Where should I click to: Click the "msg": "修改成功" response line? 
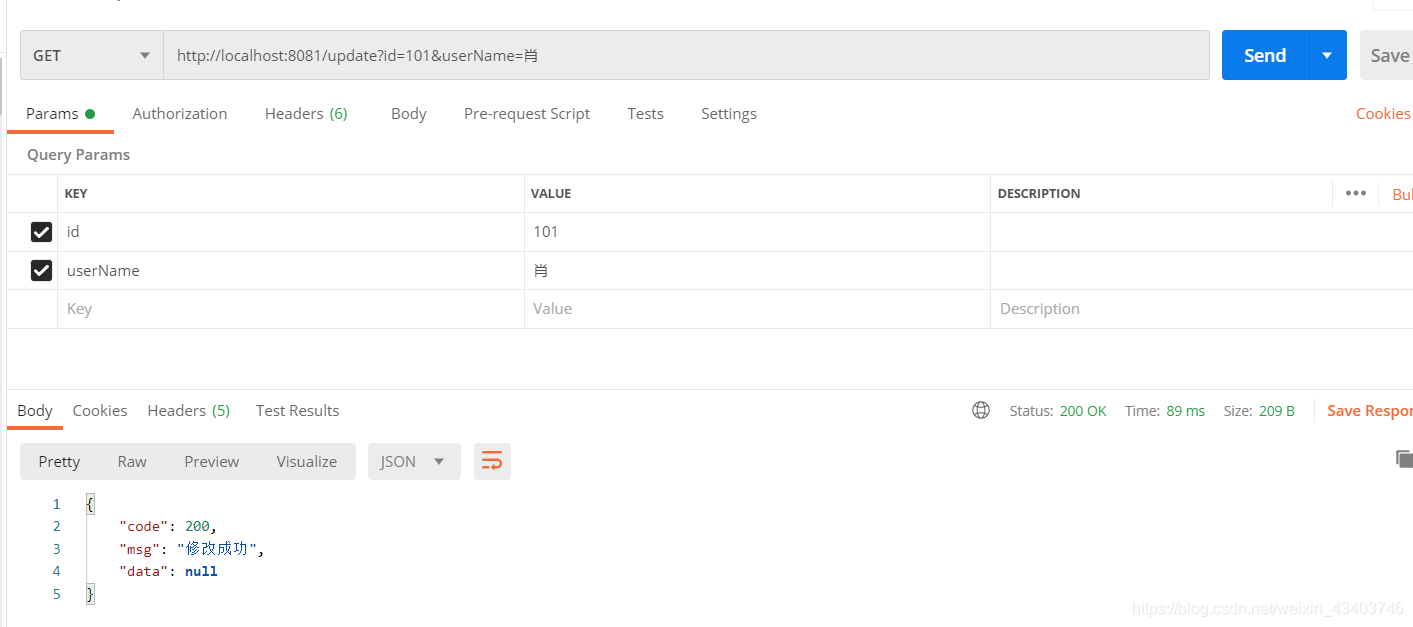tap(191, 548)
